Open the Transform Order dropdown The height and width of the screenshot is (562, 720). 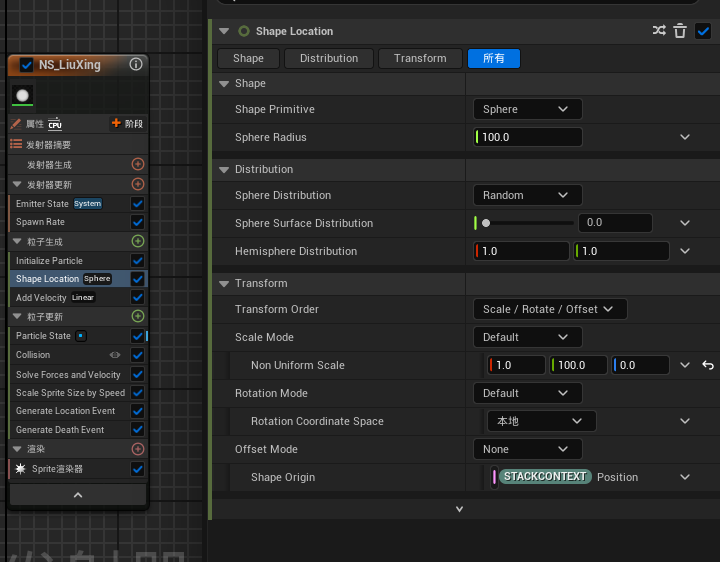click(550, 309)
